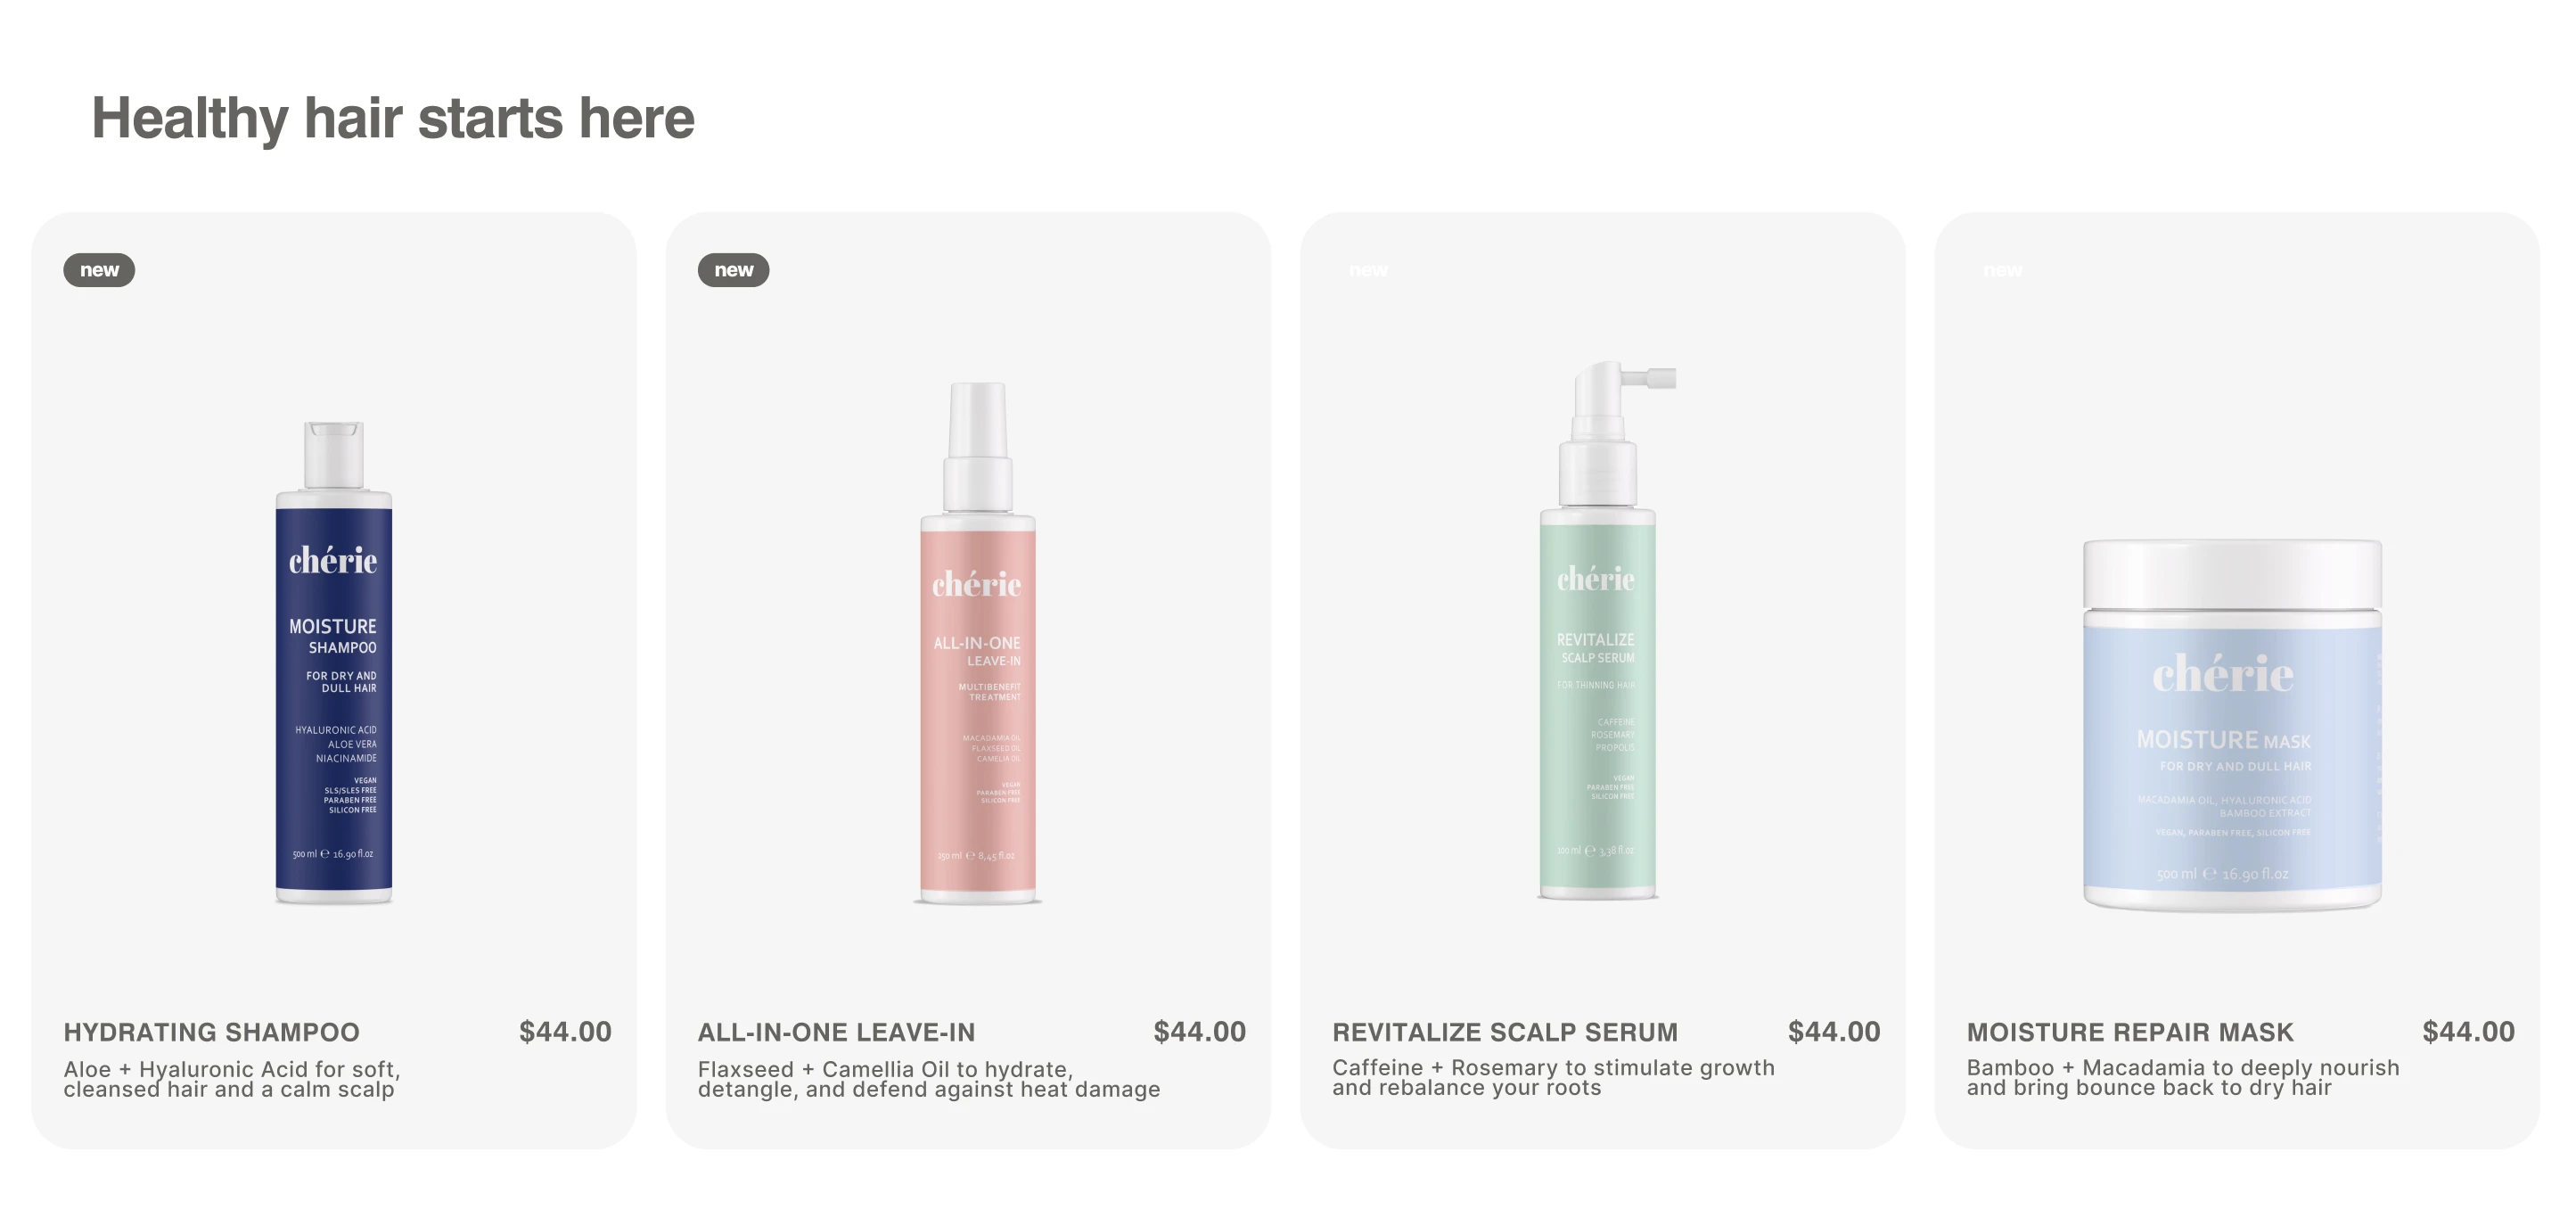
Task: Click the new badge on Leave-In card
Action: click(x=733, y=270)
